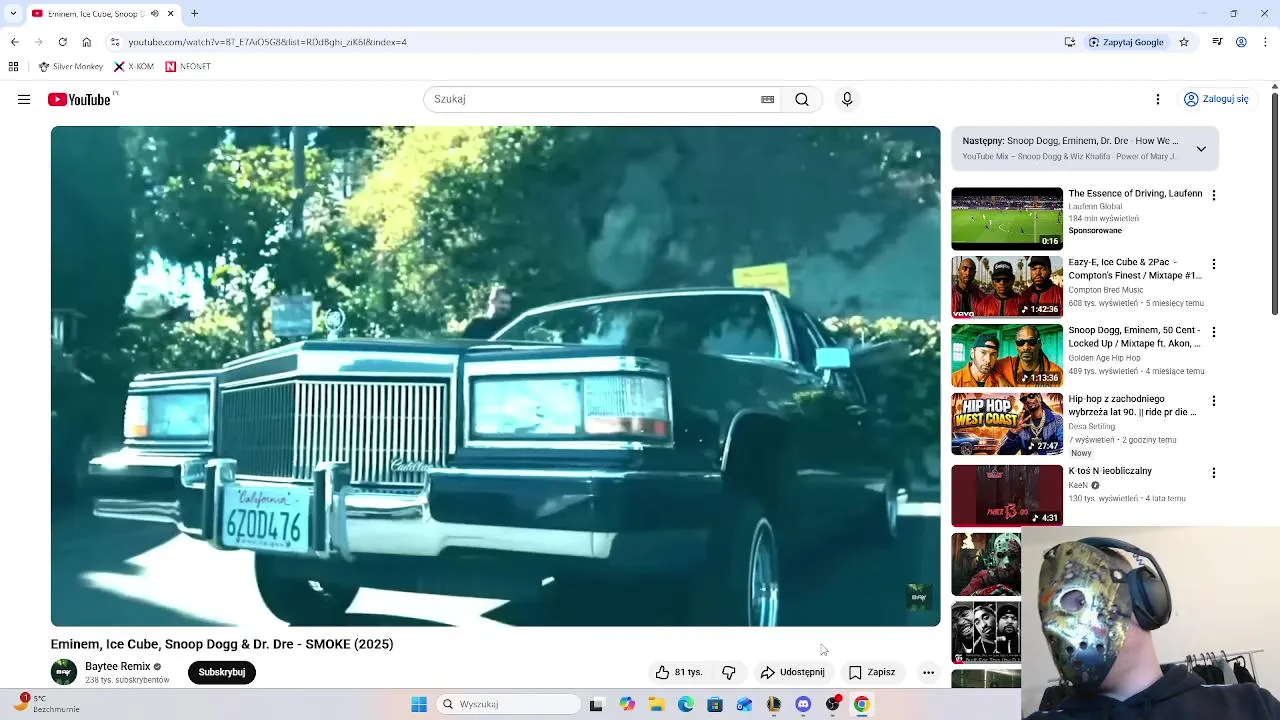Open options menu for Snoop Dogg, Eminem, 50 Cent mixtape
The height and width of the screenshot is (720, 1280).
[x=1214, y=332]
